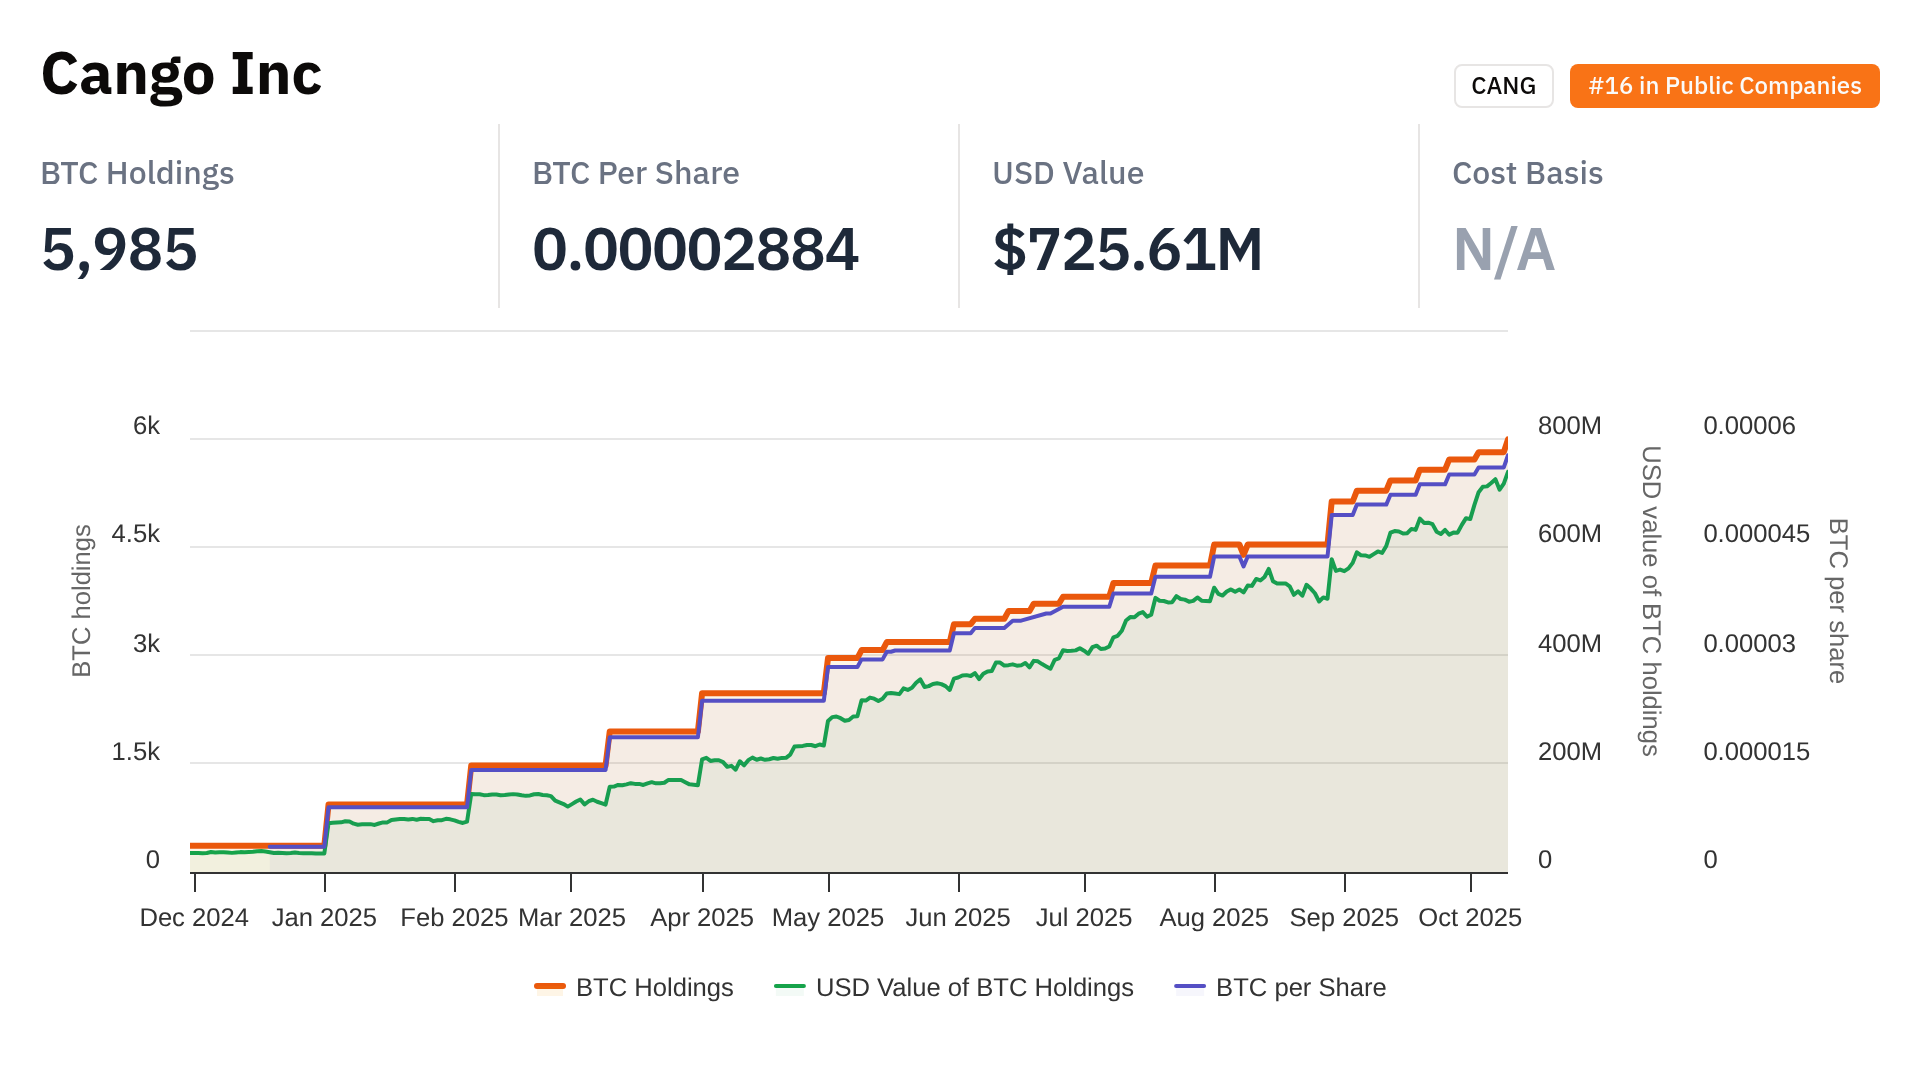Click the BTC Holdings value 5,985
Image resolution: width=1920 pixels, height=1080 pixels.
click(119, 249)
